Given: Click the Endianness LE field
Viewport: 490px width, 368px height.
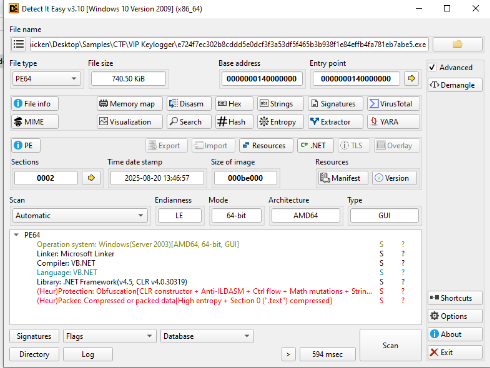Looking at the screenshot, I should (179, 215).
